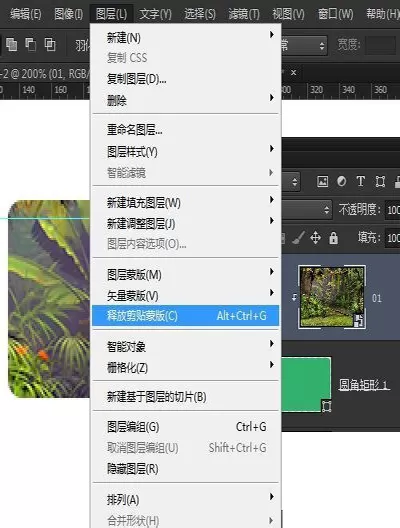Toggle lock position move icon
Image resolution: width=400 pixels, height=528 pixels.
point(315,238)
